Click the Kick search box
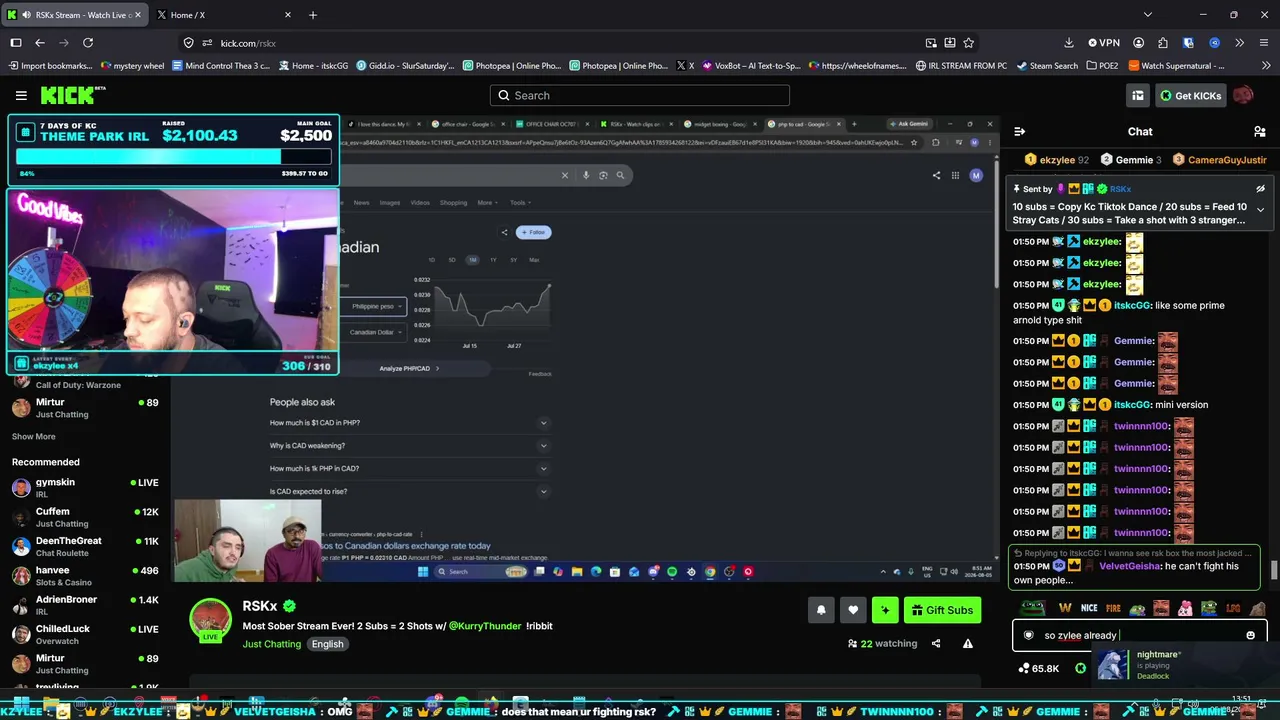 pyautogui.click(x=640, y=95)
